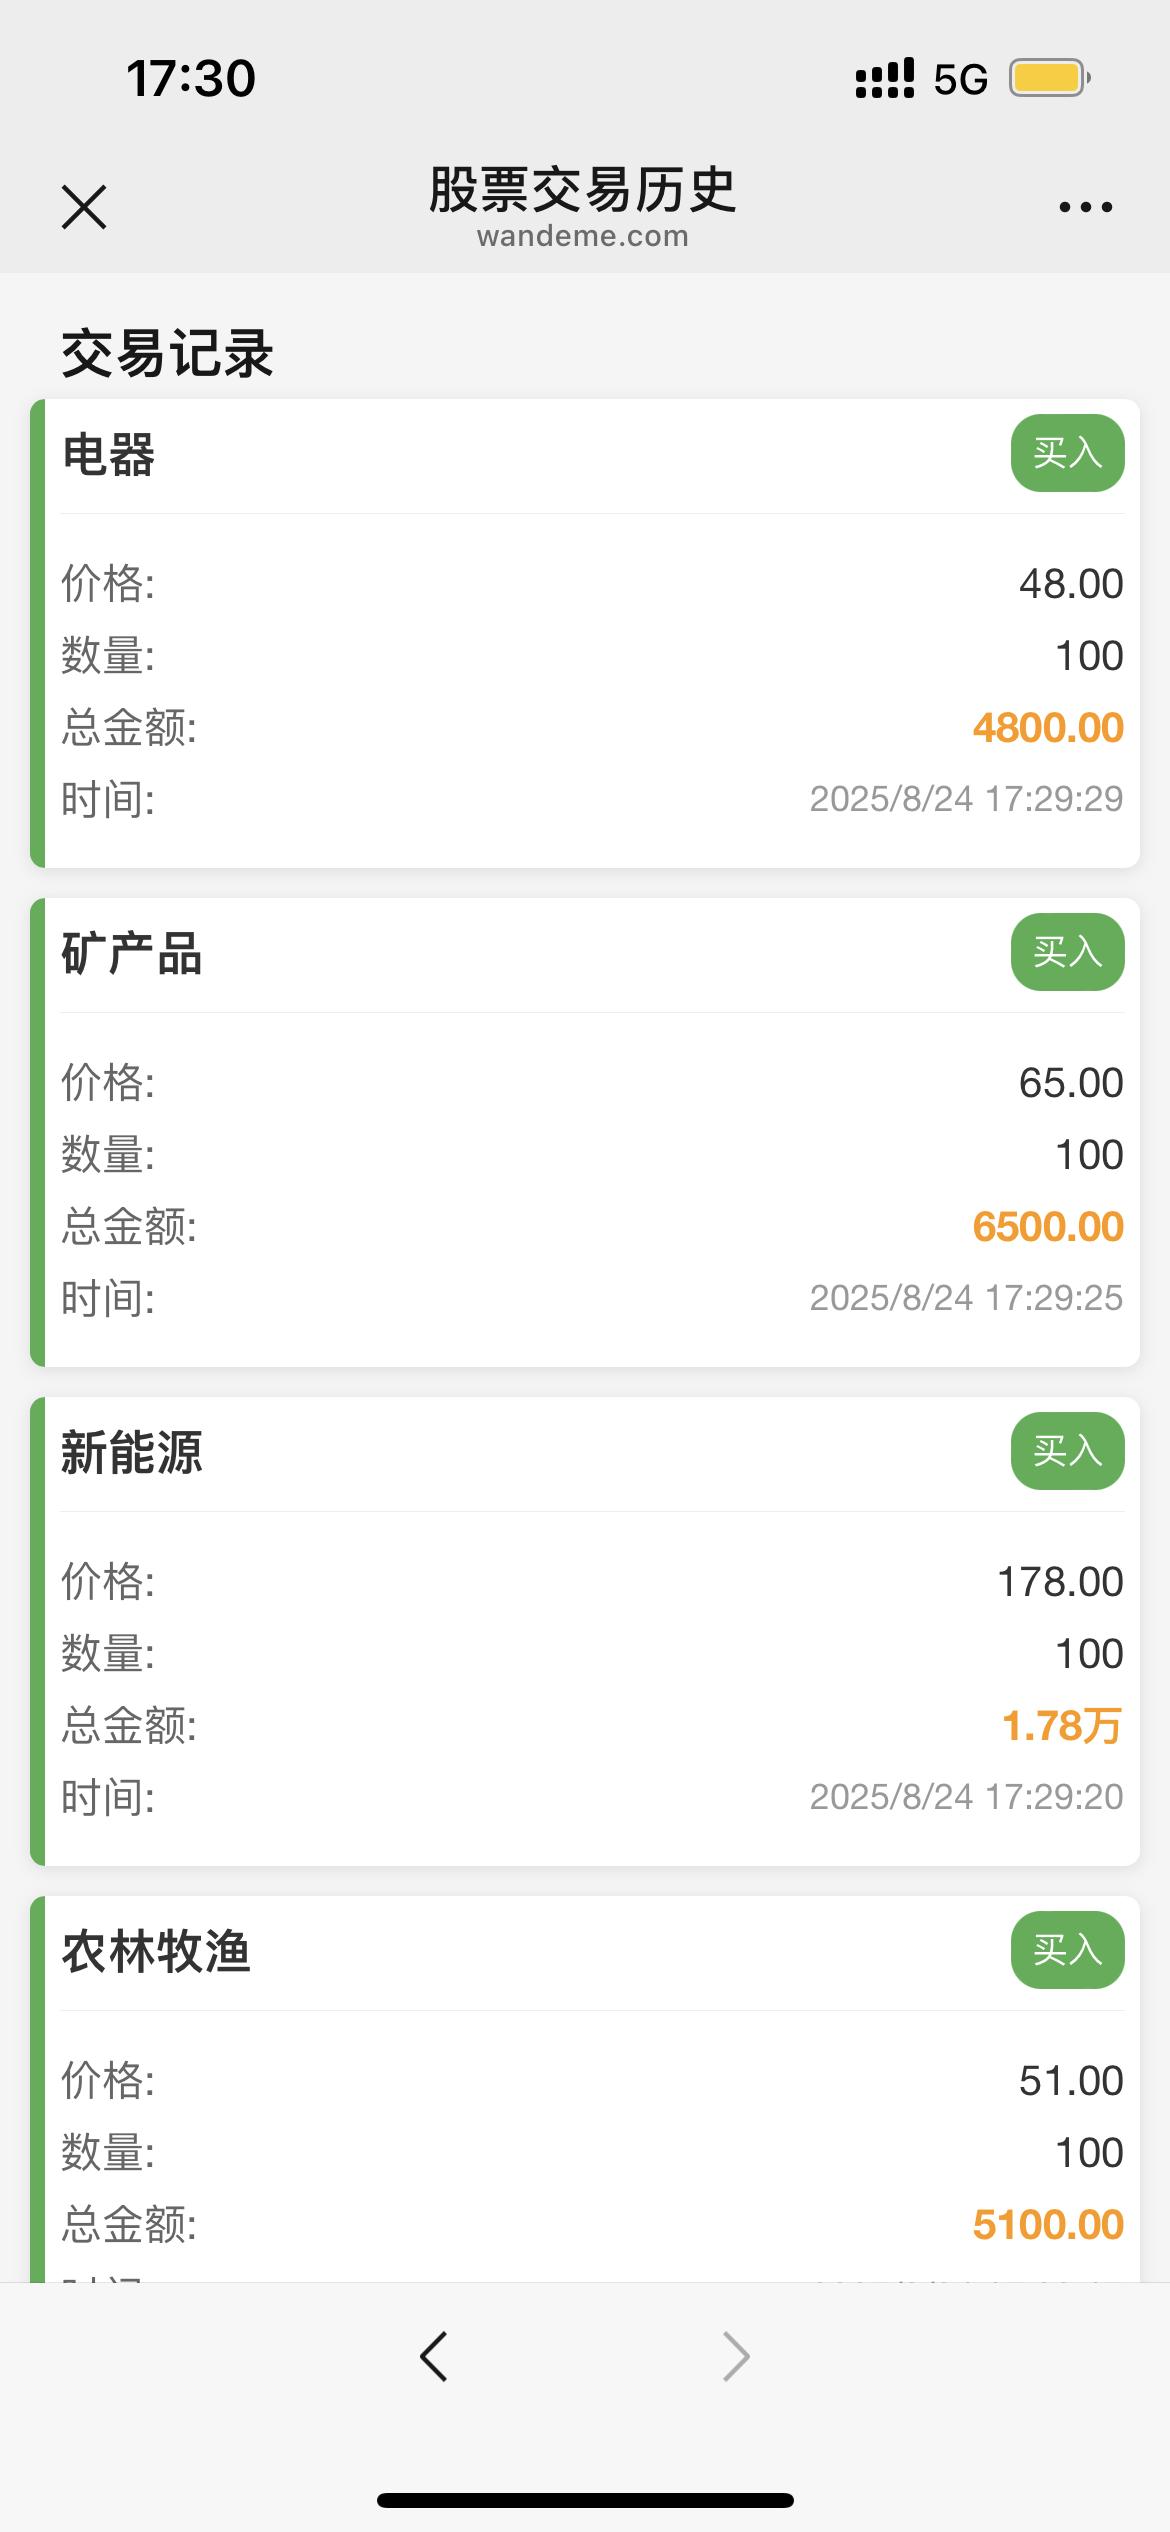This screenshot has height=2532, width=1170.
Task: Open the 电器 transaction record title
Action: coord(109,455)
